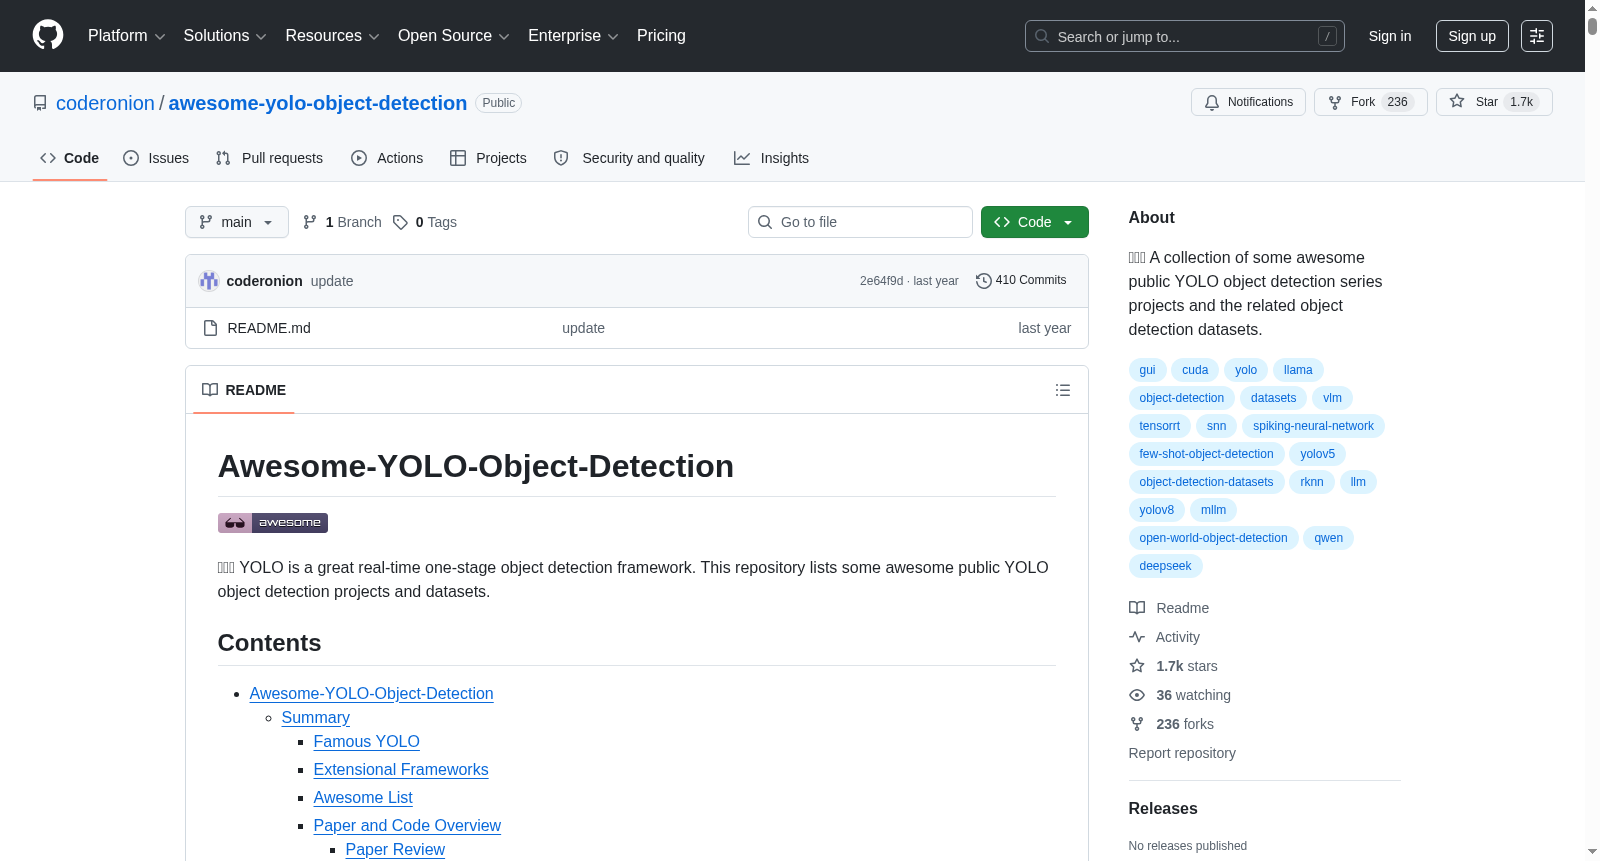Image resolution: width=1600 pixels, height=861 pixels.
Task: Click the Search or jump to field
Action: click(x=1185, y=36)
